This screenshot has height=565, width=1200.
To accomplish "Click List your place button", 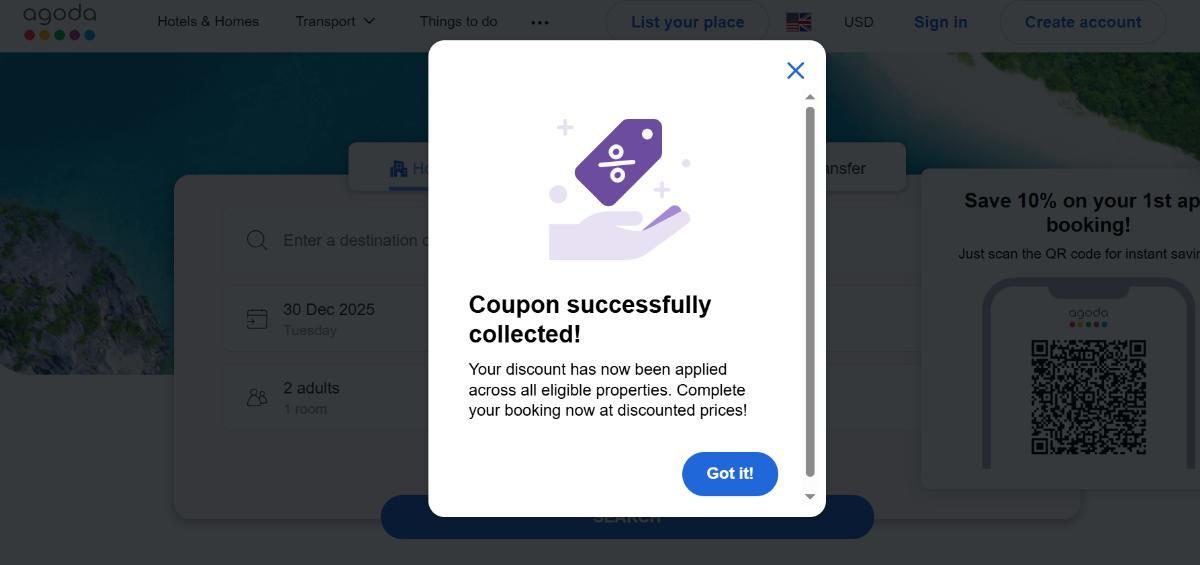I will 687,22.
